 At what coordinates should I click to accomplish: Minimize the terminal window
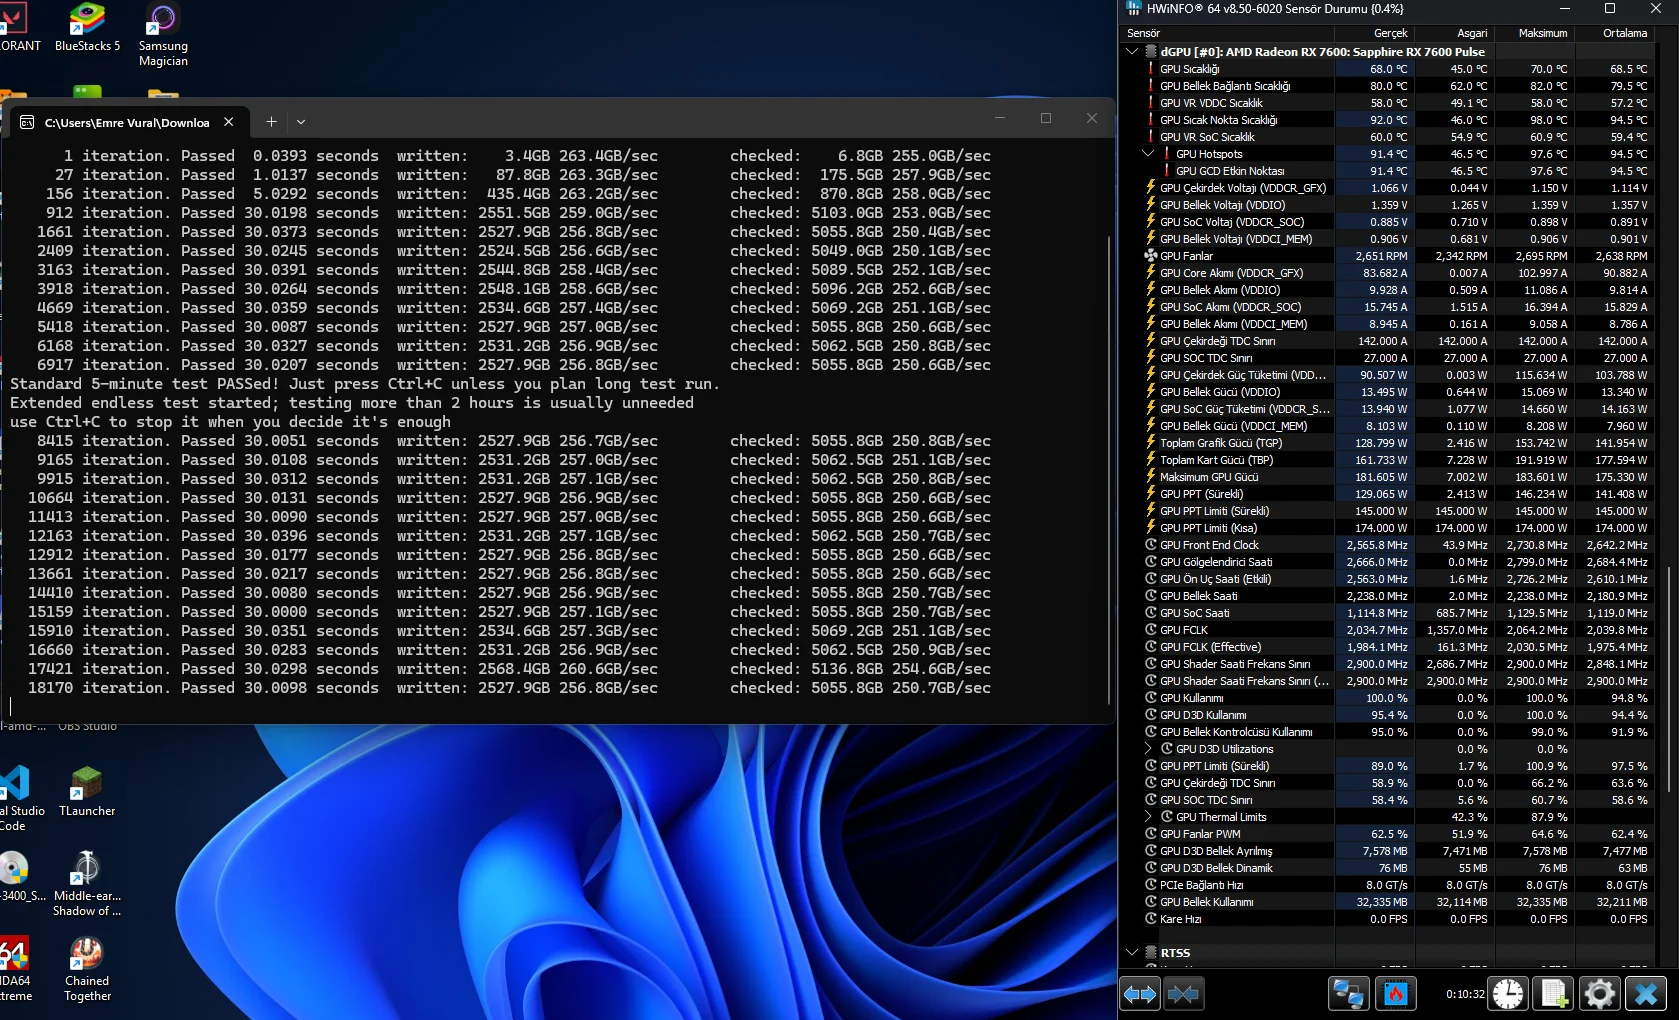click(1000, 118)
